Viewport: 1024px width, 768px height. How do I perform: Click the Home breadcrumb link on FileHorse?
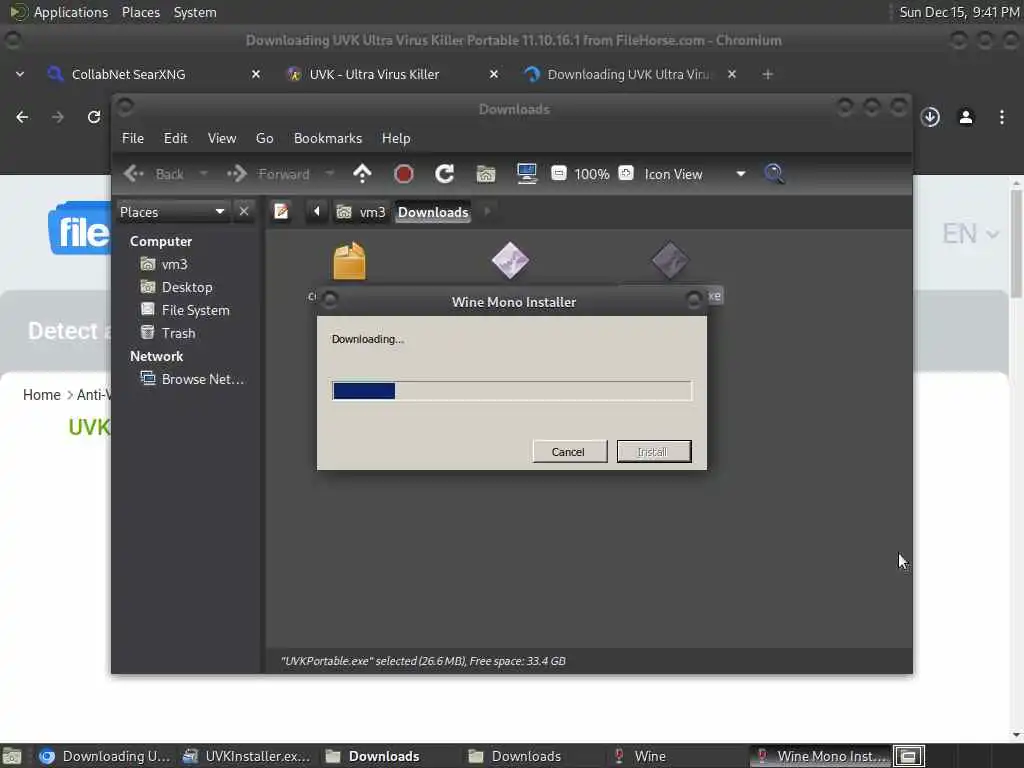coord(41,394)
